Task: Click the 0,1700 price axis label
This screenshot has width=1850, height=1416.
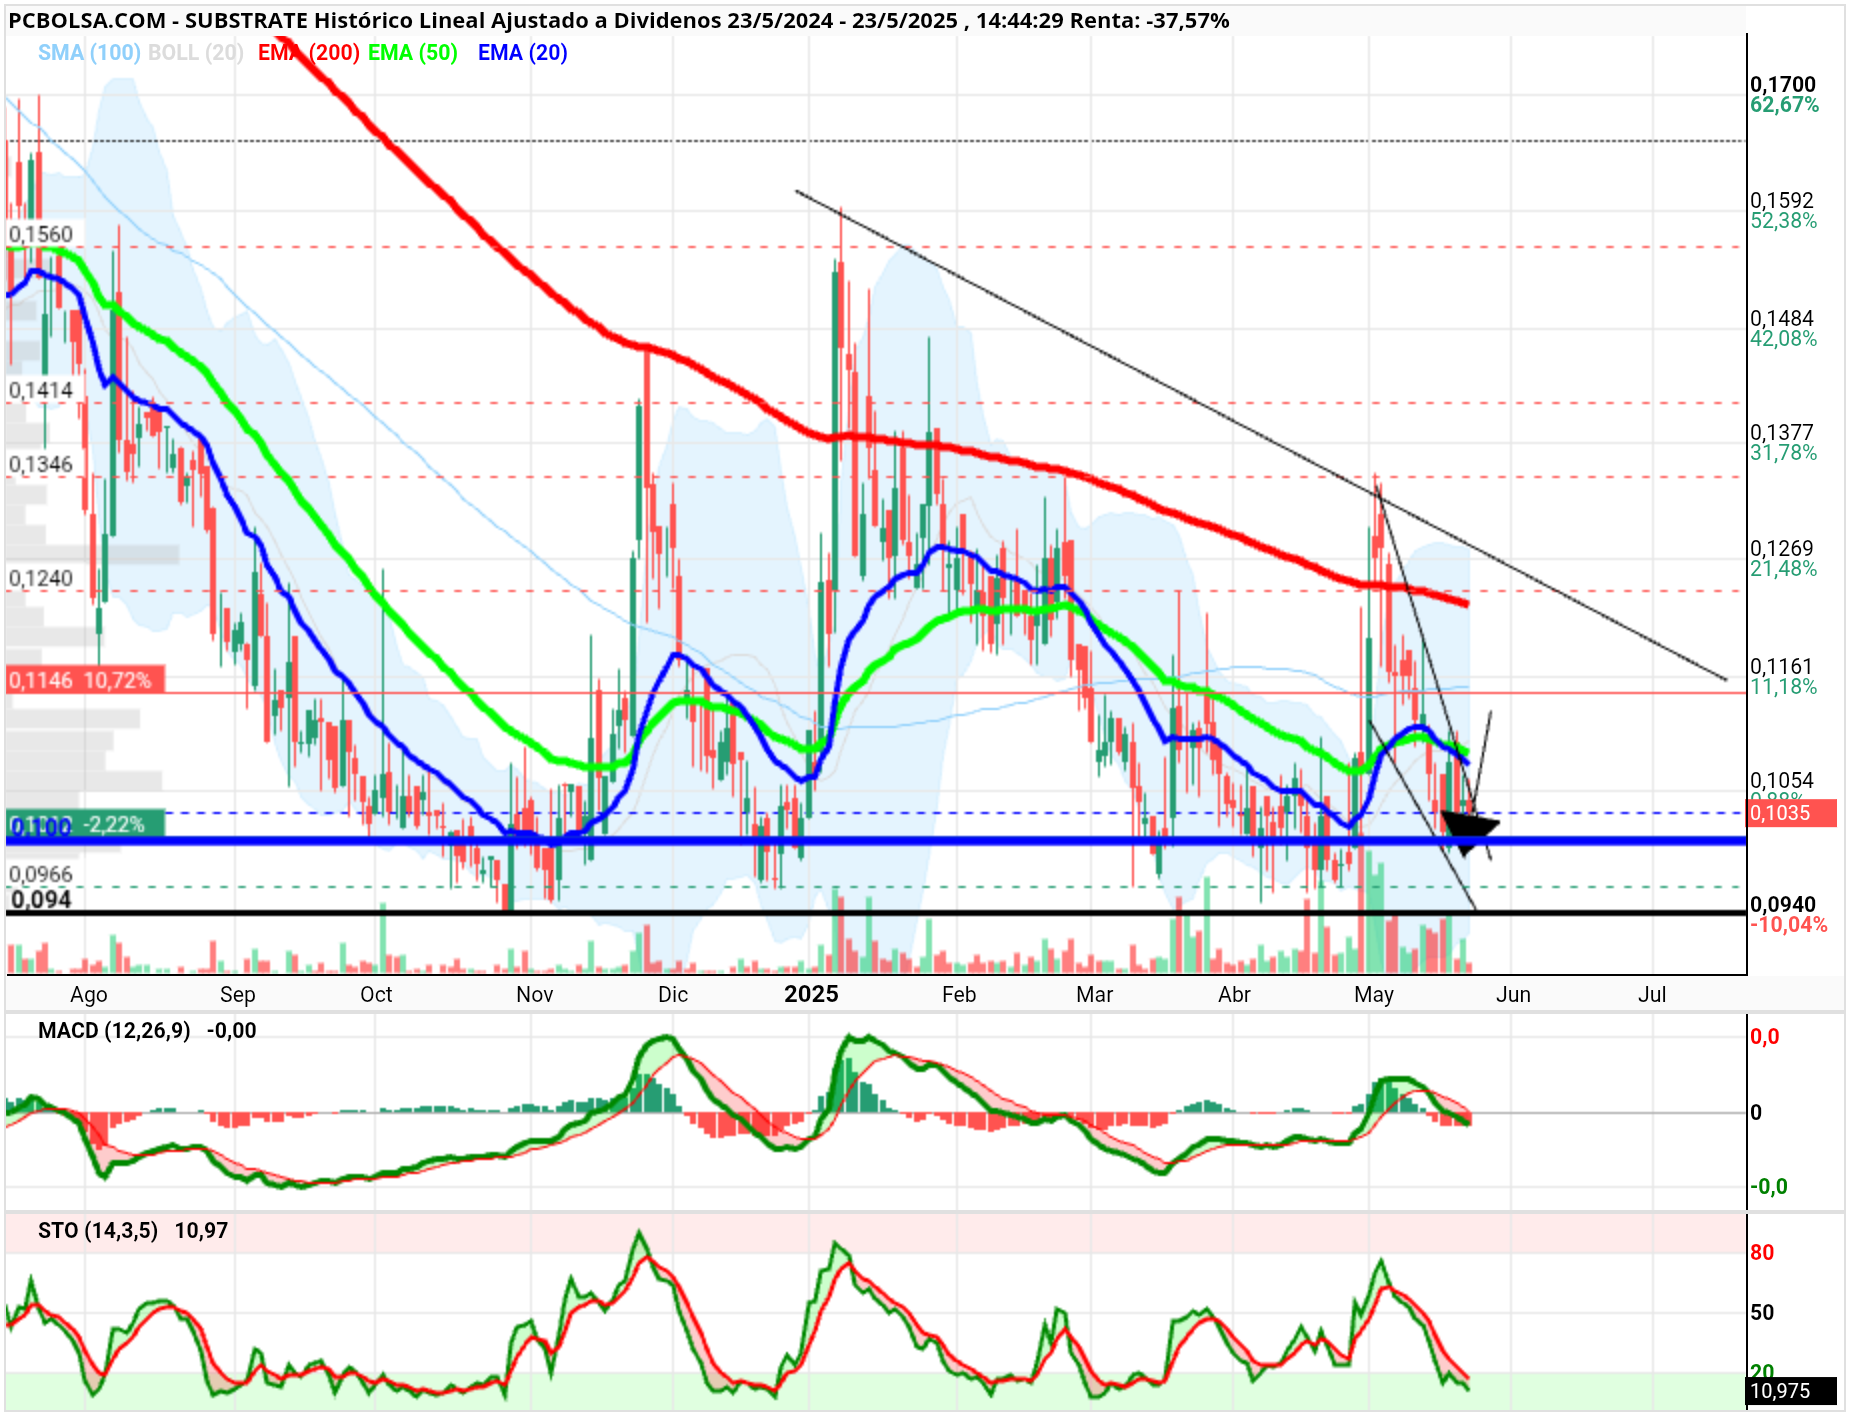Action: (x=1783, y=84)
